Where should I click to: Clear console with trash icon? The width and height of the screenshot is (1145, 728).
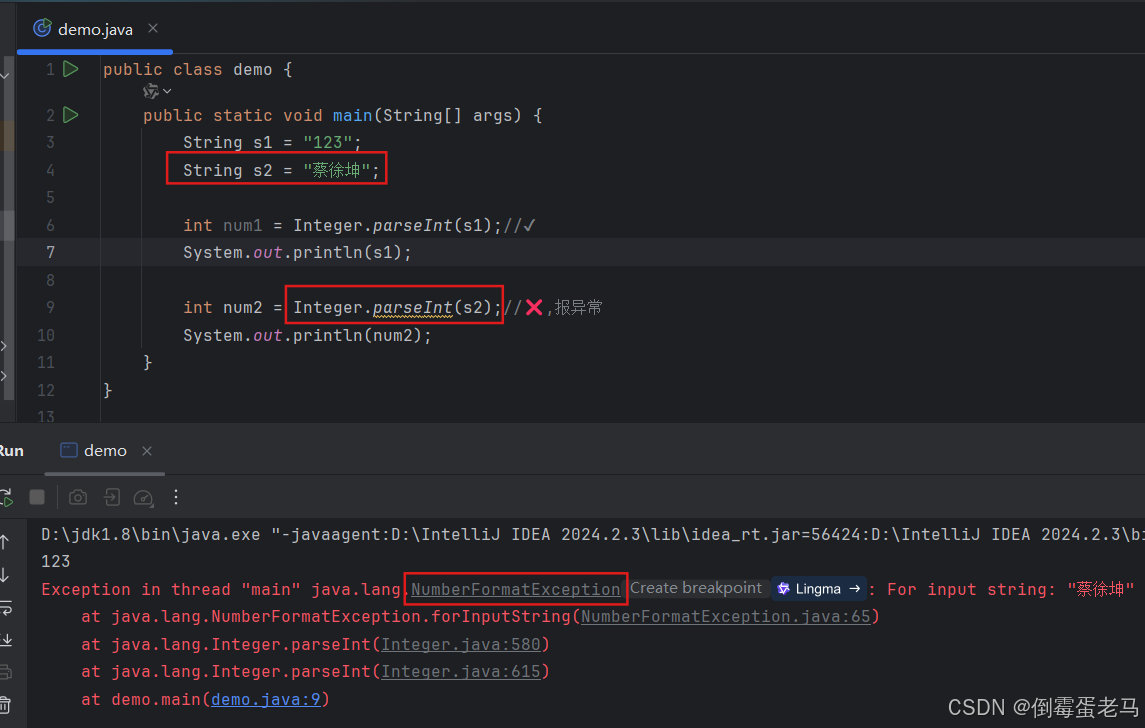4,705
